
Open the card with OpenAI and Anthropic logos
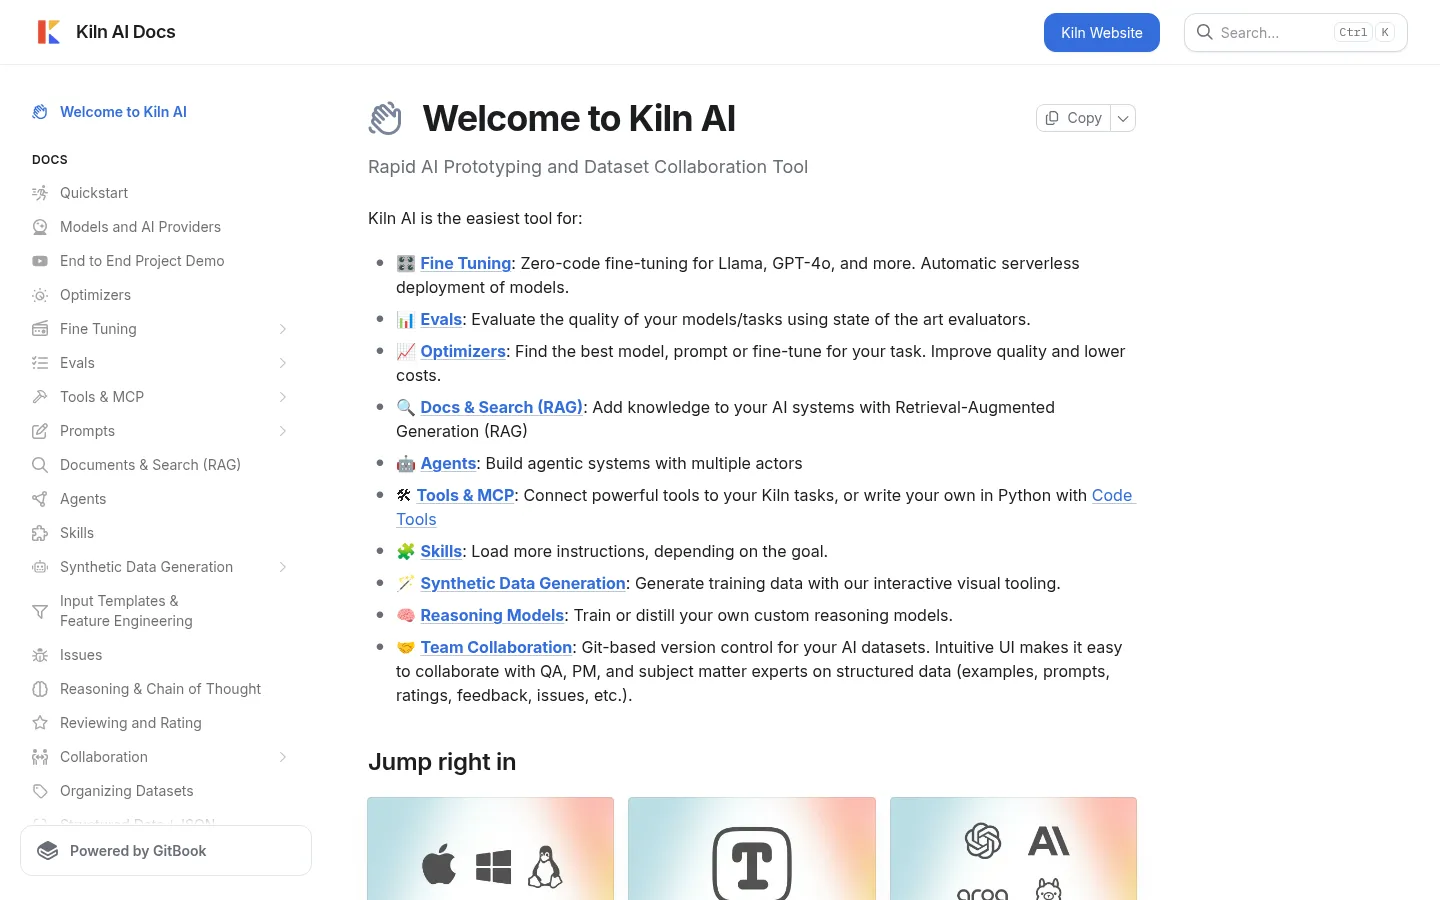click(x=1013, y=848)
